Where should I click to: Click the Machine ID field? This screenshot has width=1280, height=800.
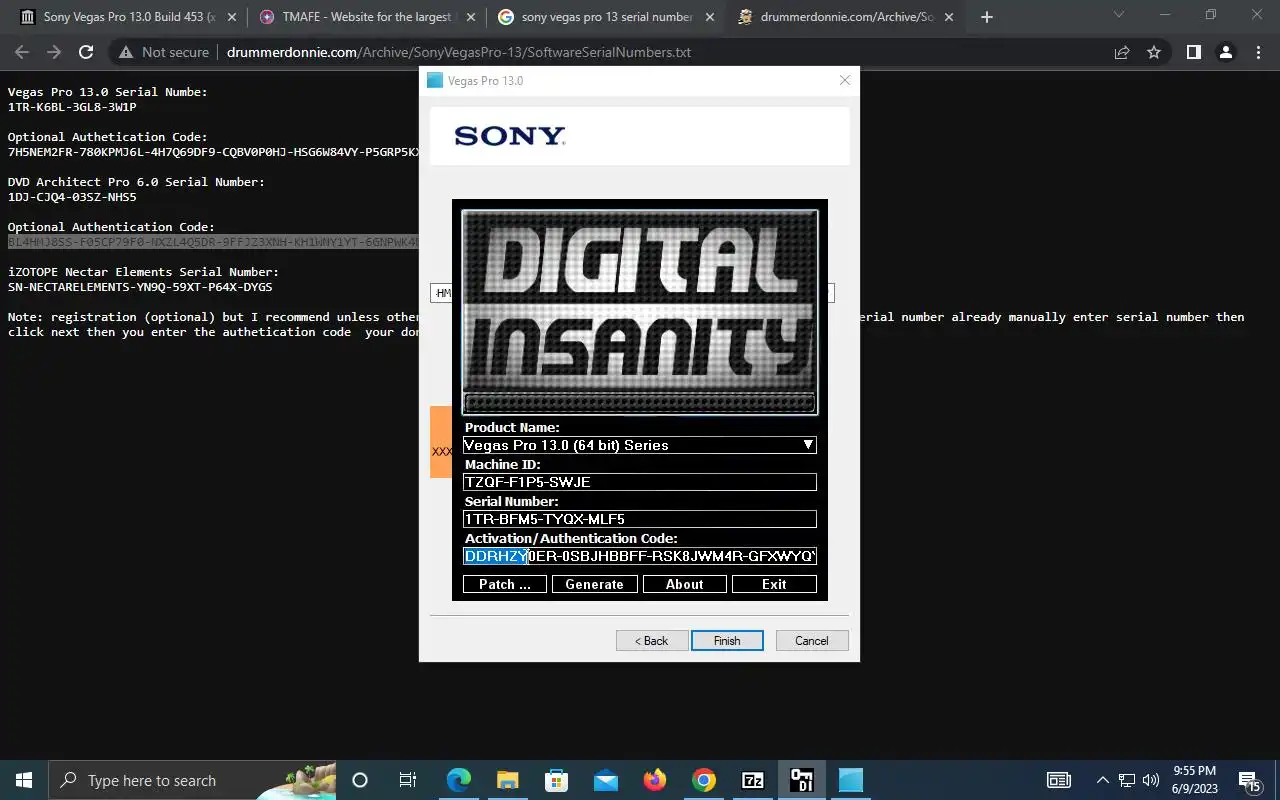(640, 482)
